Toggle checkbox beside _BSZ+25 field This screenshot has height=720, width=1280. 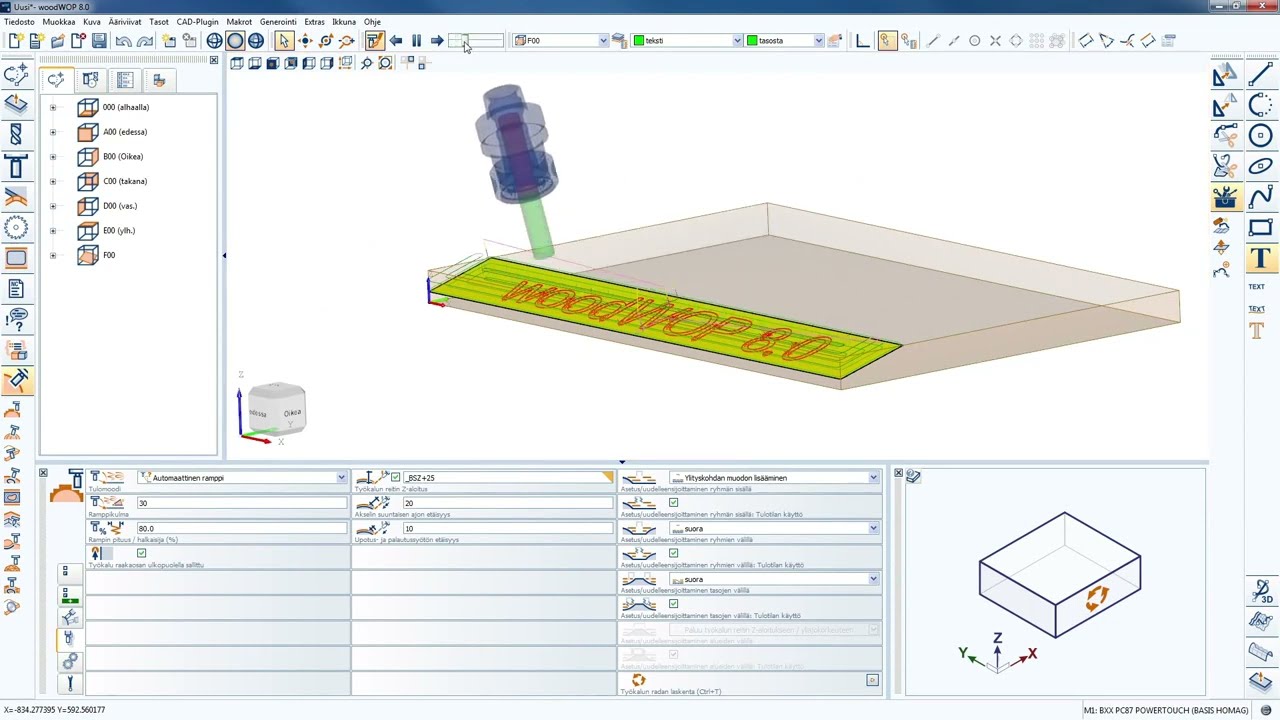[x=396, y=478]
